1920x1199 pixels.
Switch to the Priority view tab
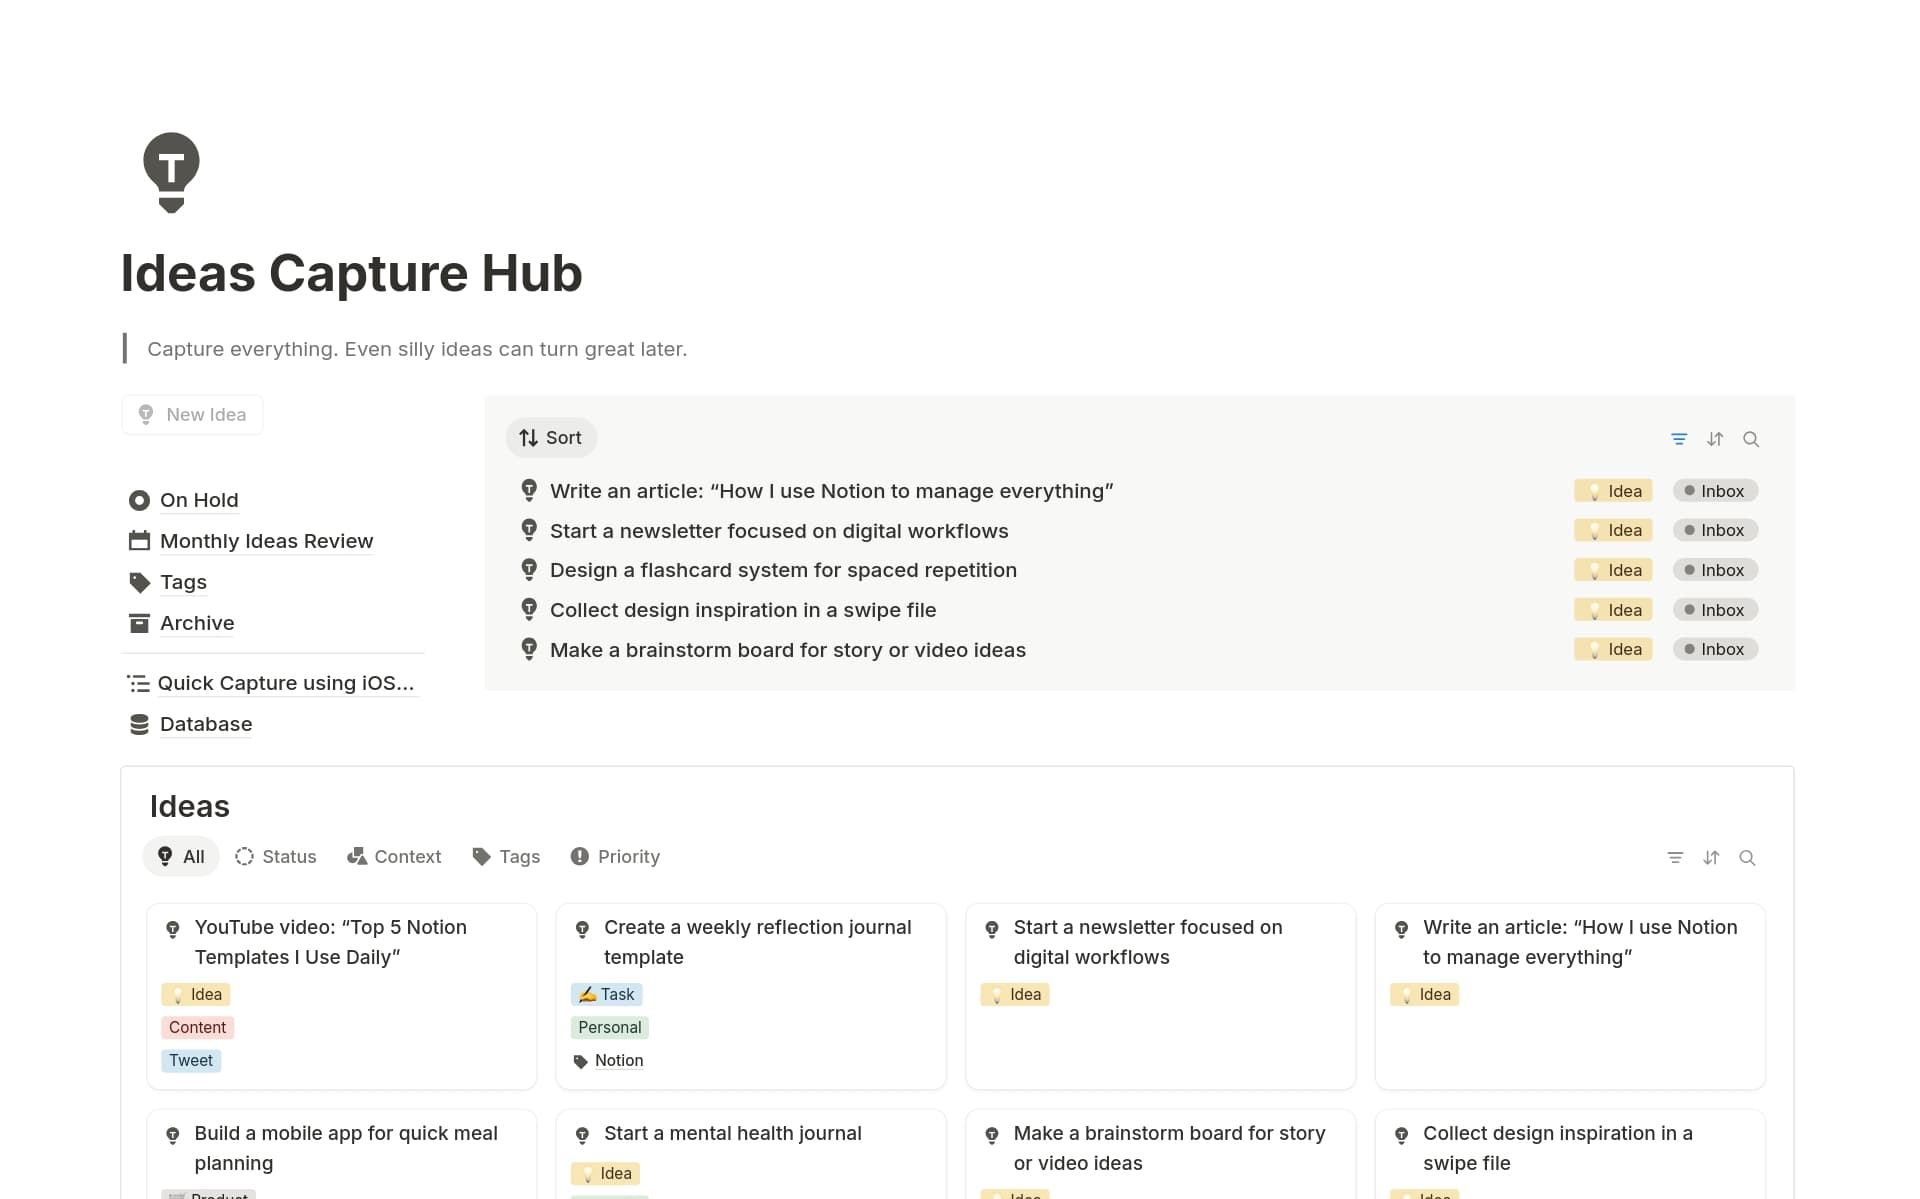coord(615,856)
